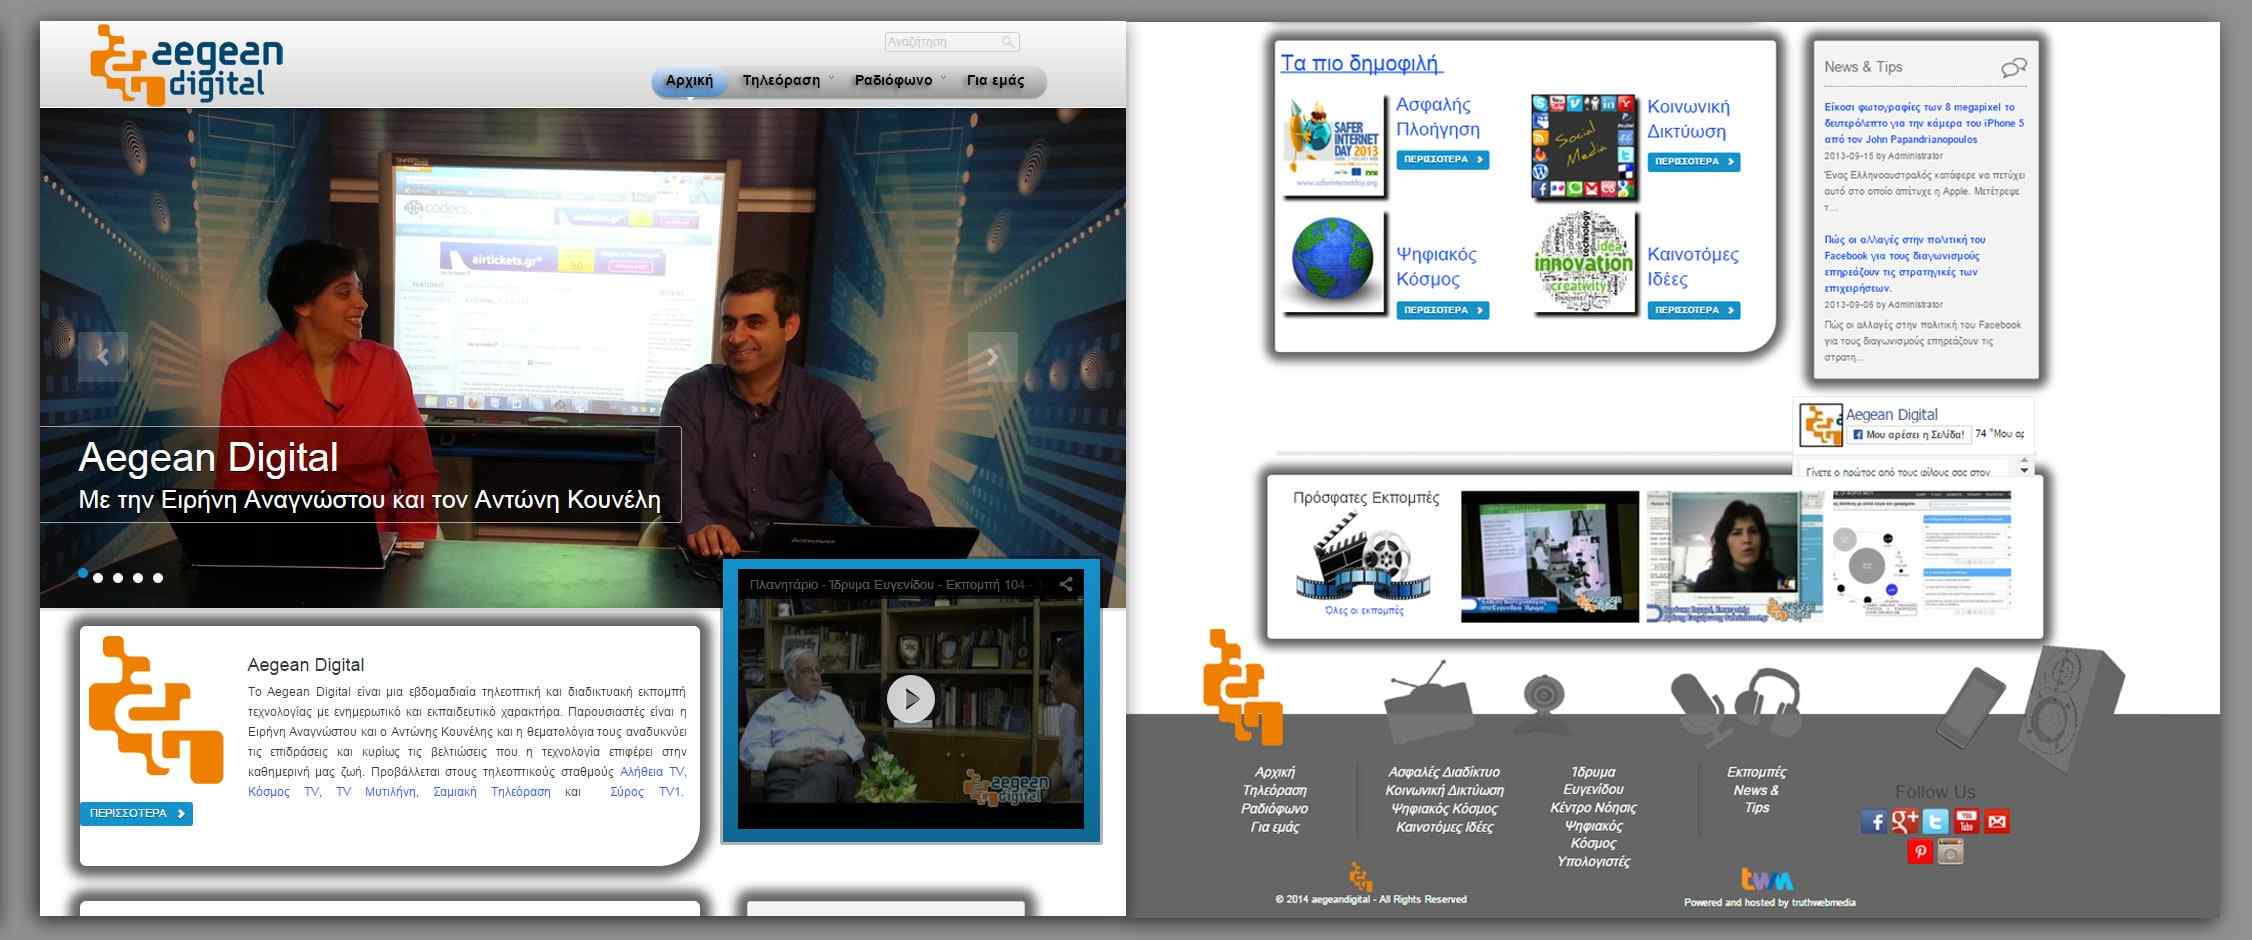The image size is (2252, 940).
Task: Click the Facebook widget scrollbar arrows
Action: [x=2025, y=467]
